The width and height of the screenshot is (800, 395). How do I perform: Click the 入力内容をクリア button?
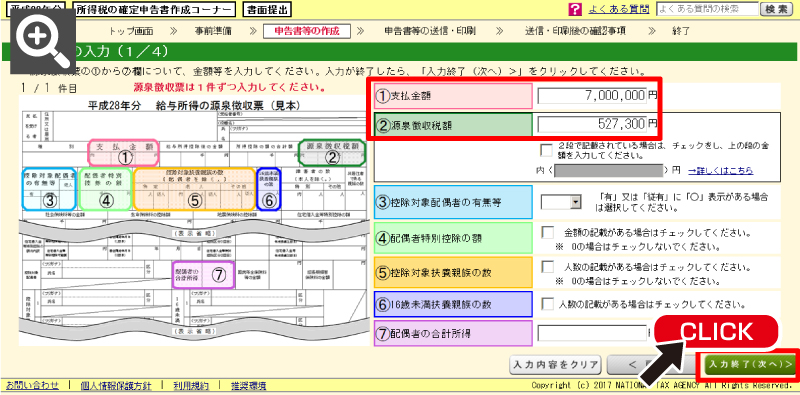pyautogui.click(x=555, y=364)
